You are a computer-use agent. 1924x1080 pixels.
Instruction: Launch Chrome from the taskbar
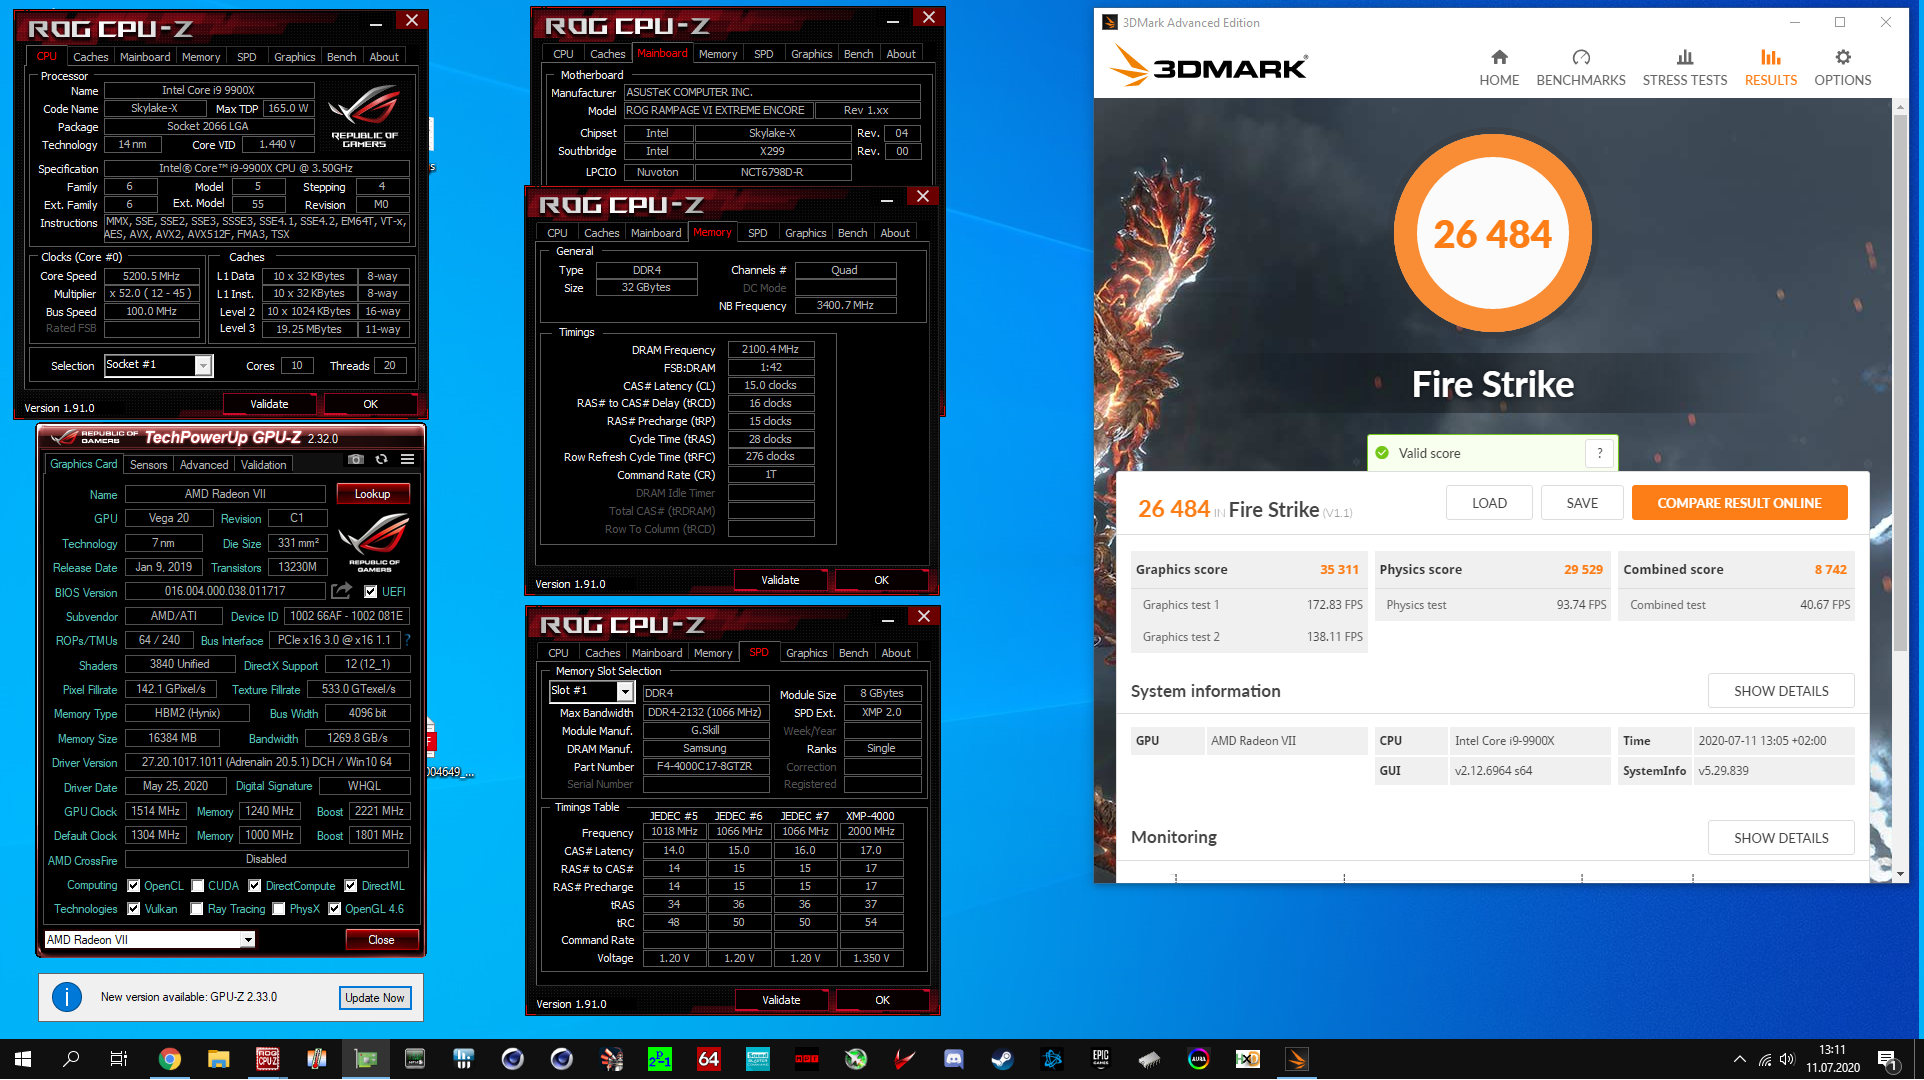[x=169, y=1059]
